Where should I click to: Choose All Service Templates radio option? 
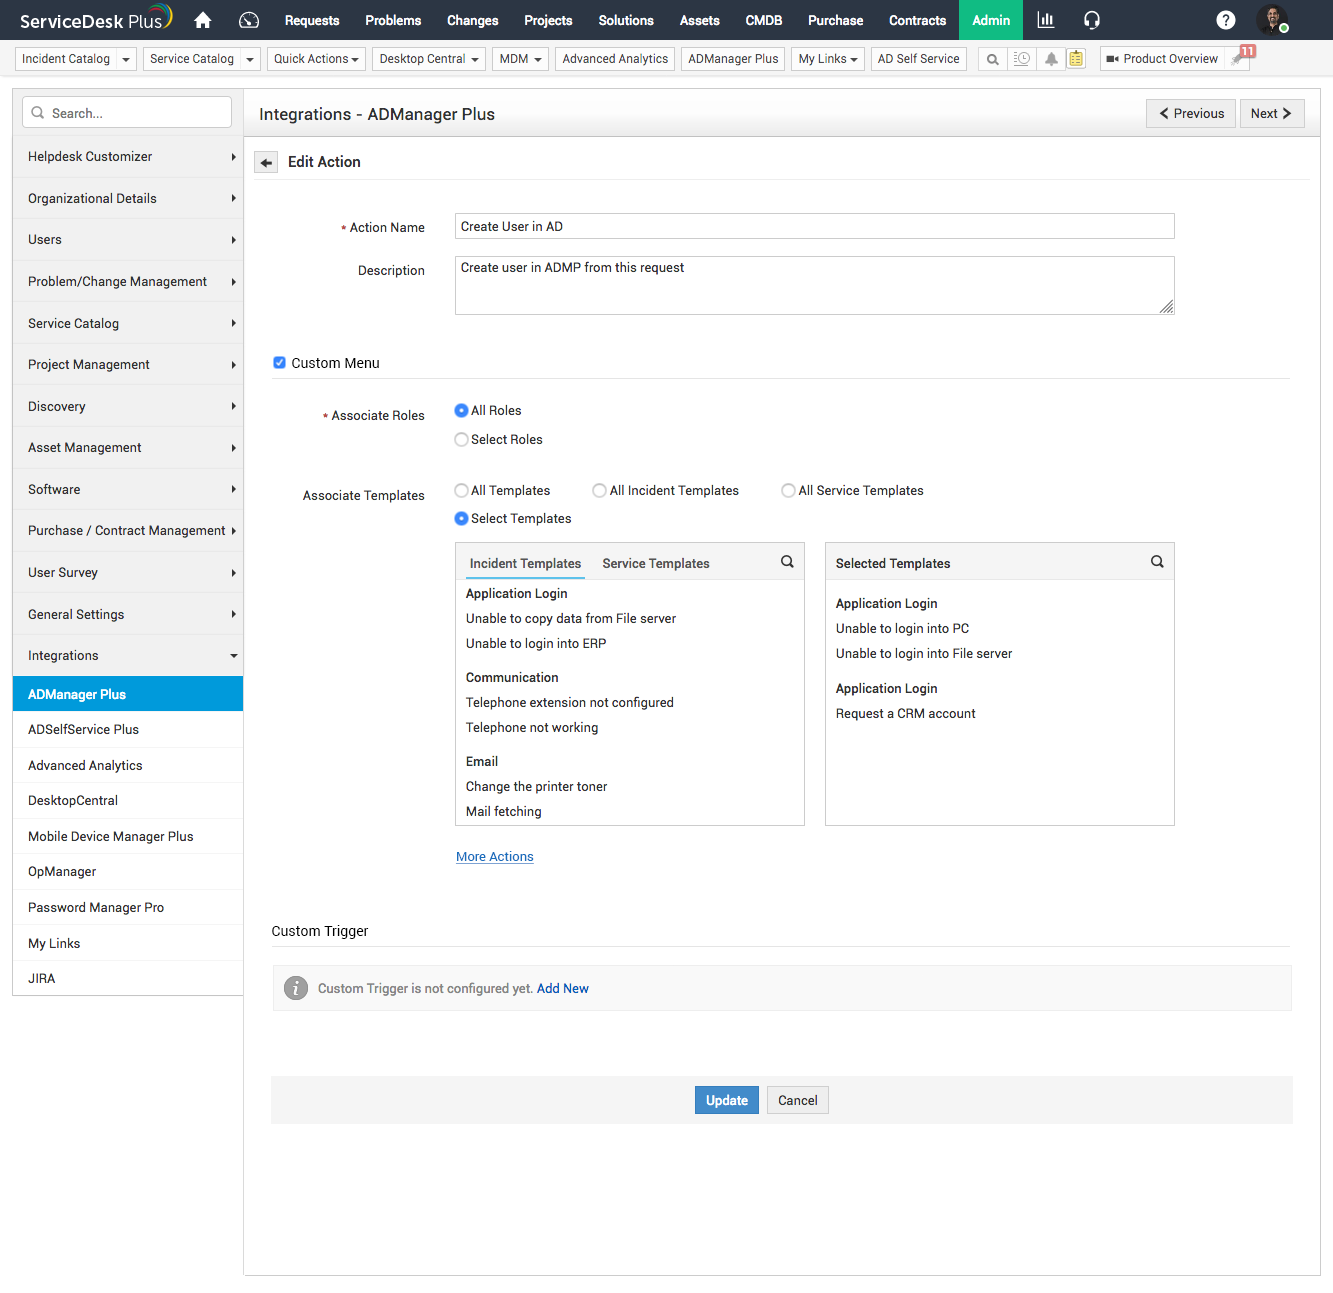[788, 491]
